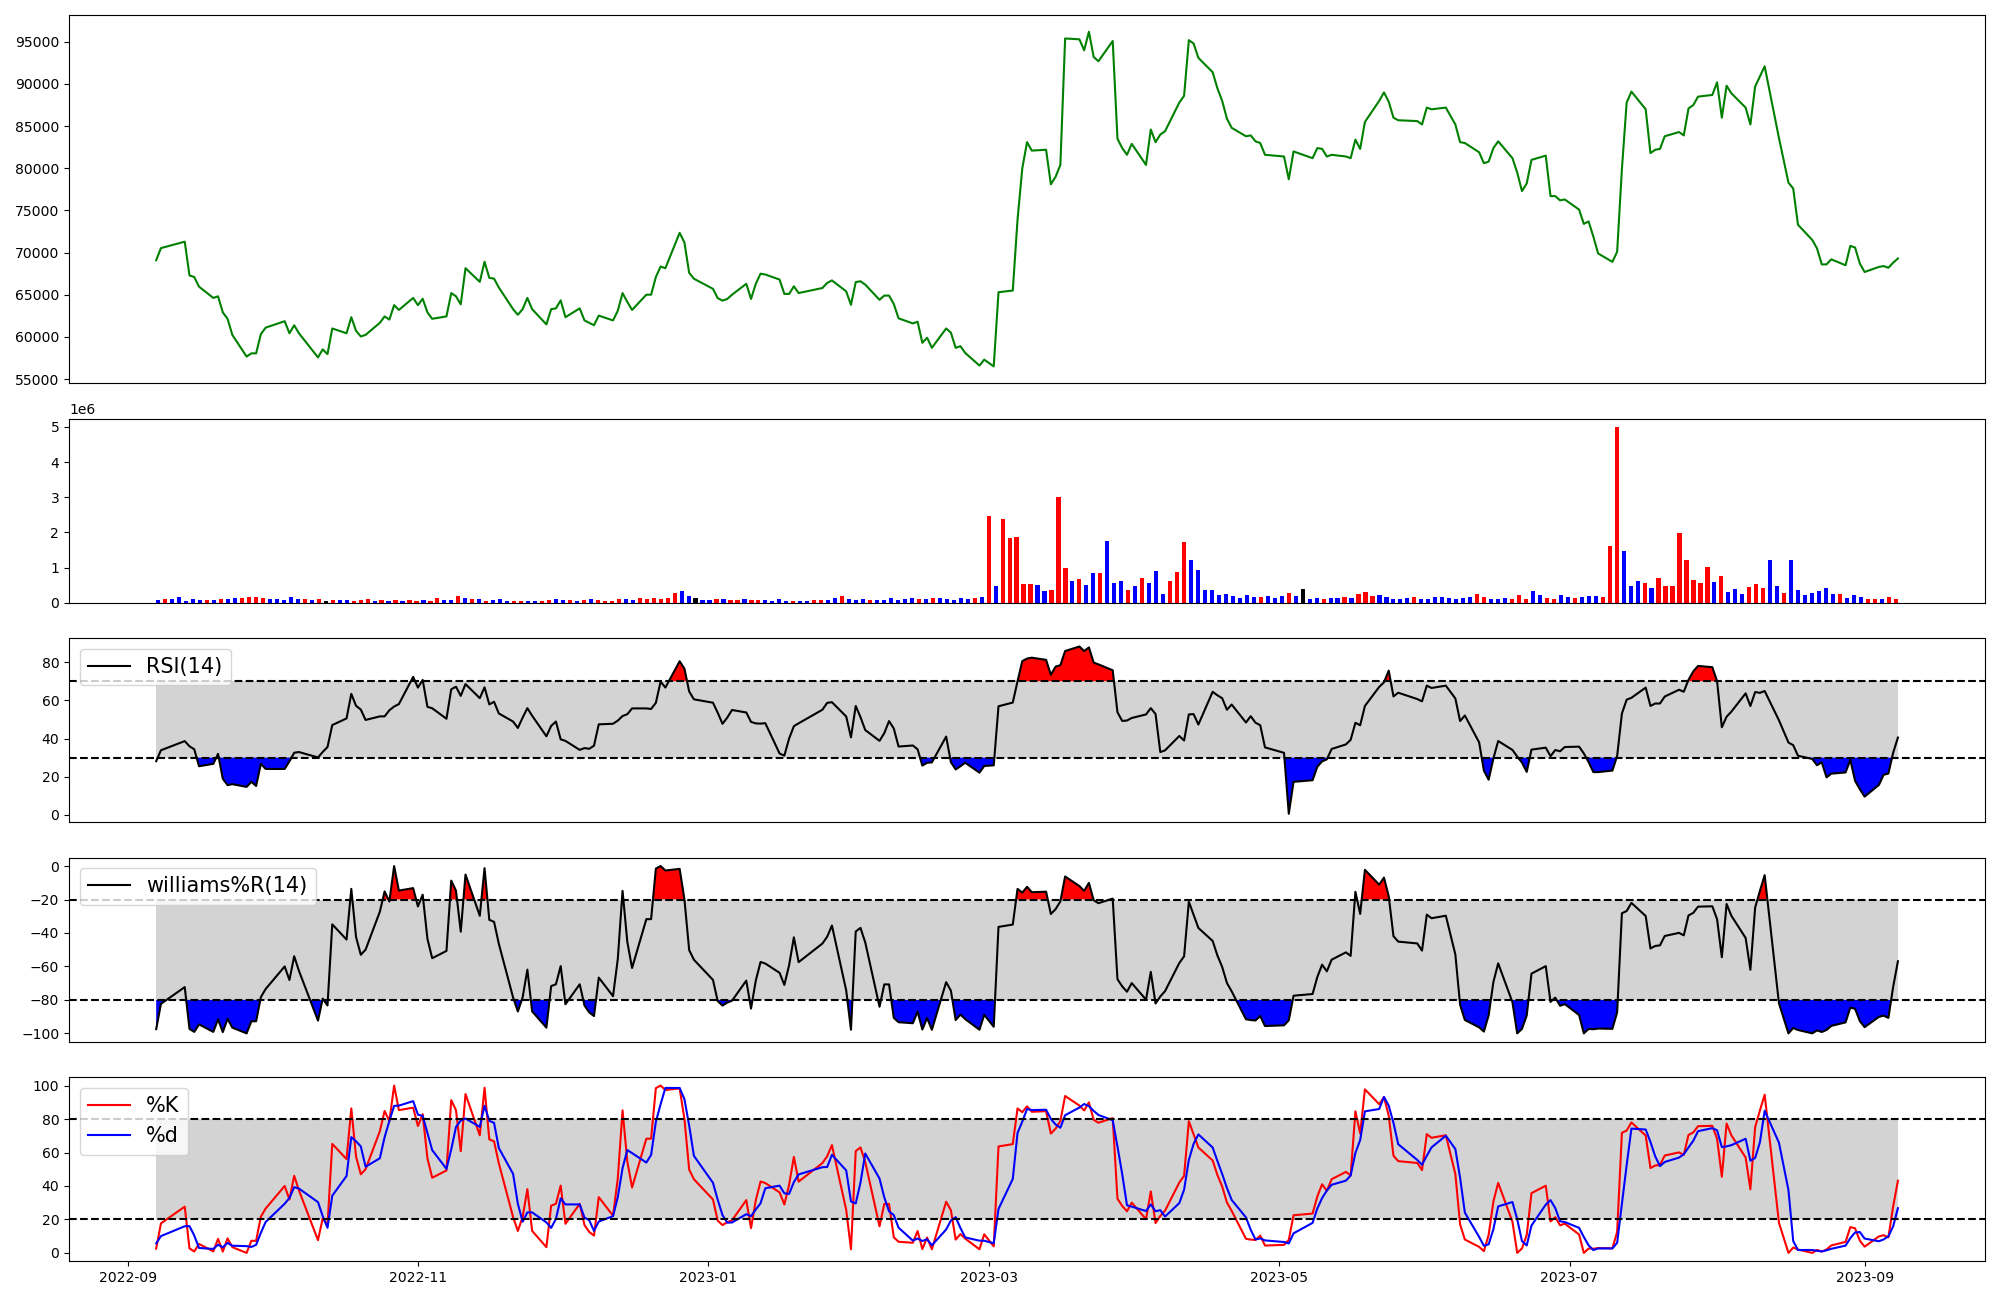Click the 95000 price axis tick label

pos(38,42)
